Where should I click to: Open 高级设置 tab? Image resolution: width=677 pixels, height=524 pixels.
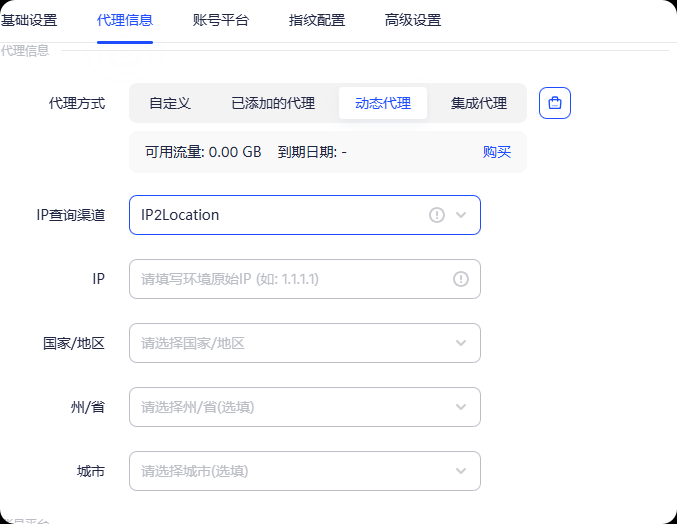[413, 20]
